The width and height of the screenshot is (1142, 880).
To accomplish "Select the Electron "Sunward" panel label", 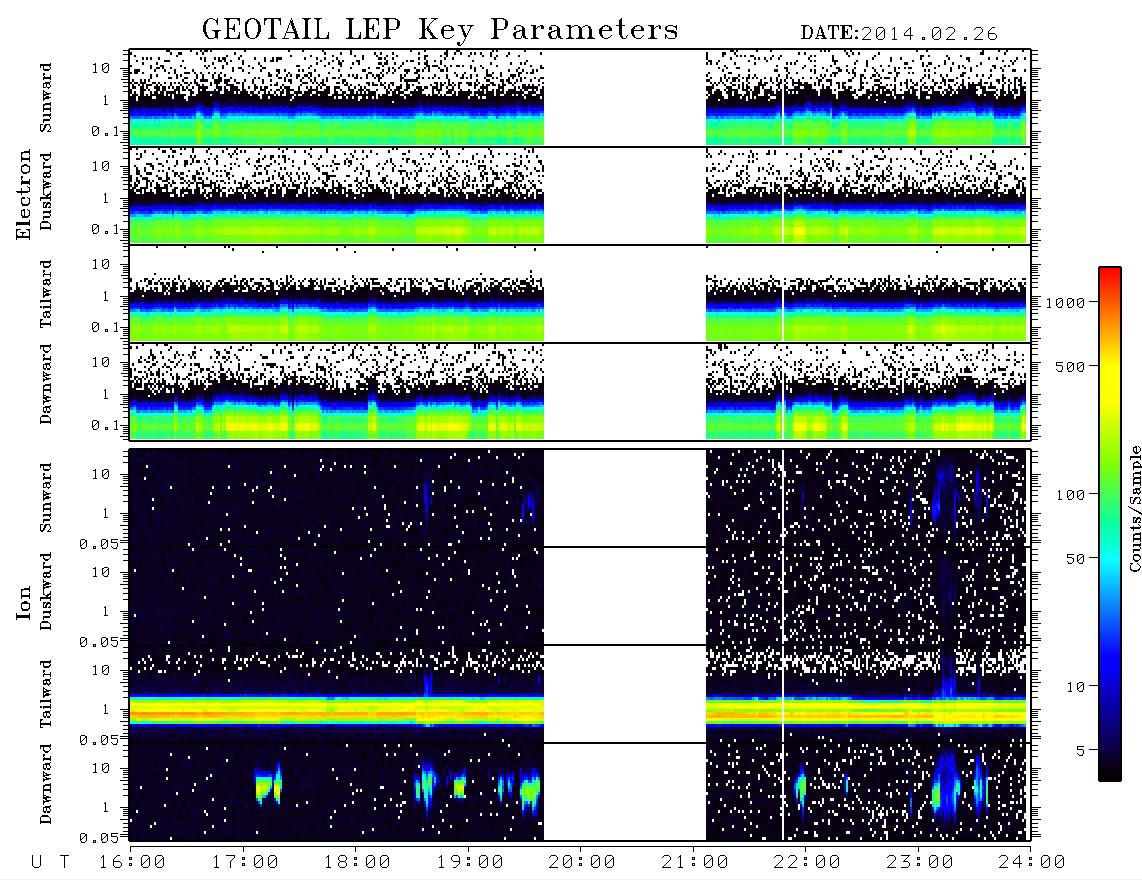I will coord(46,98).
